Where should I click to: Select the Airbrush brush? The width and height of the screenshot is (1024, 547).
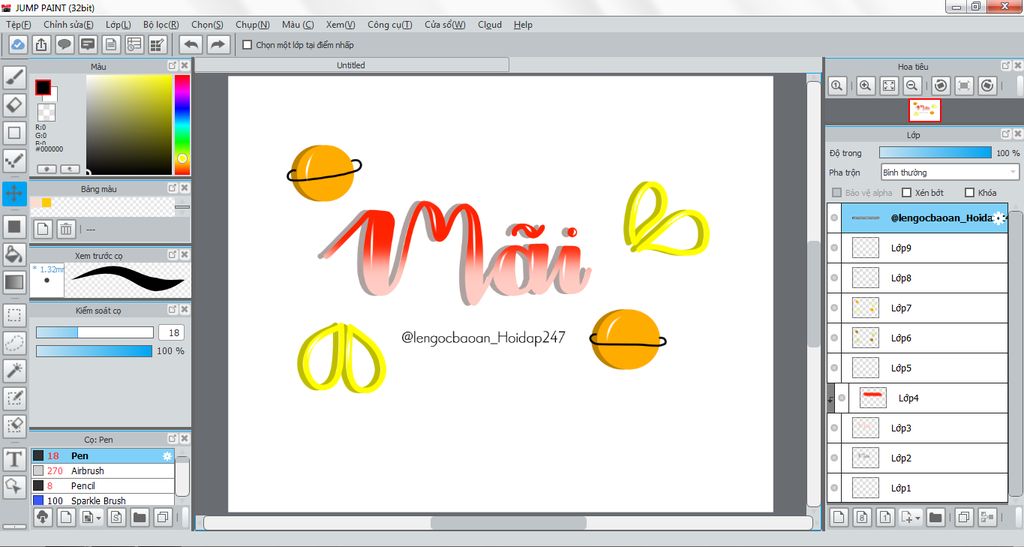103,471
